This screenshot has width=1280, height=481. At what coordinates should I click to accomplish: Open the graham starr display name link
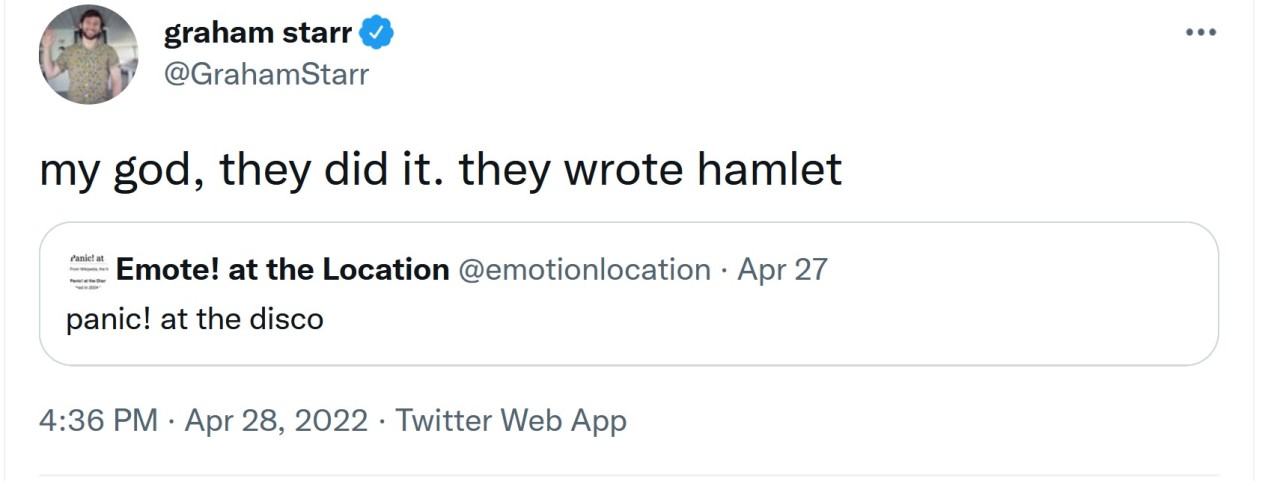[x=257, y=34]
